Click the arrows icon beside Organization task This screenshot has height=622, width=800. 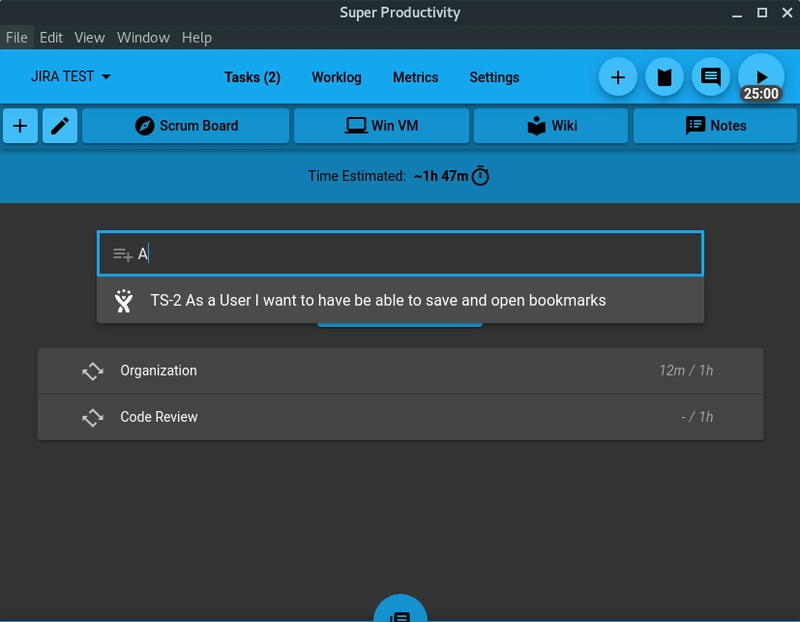pyautogui.click(x=93, y=371)
